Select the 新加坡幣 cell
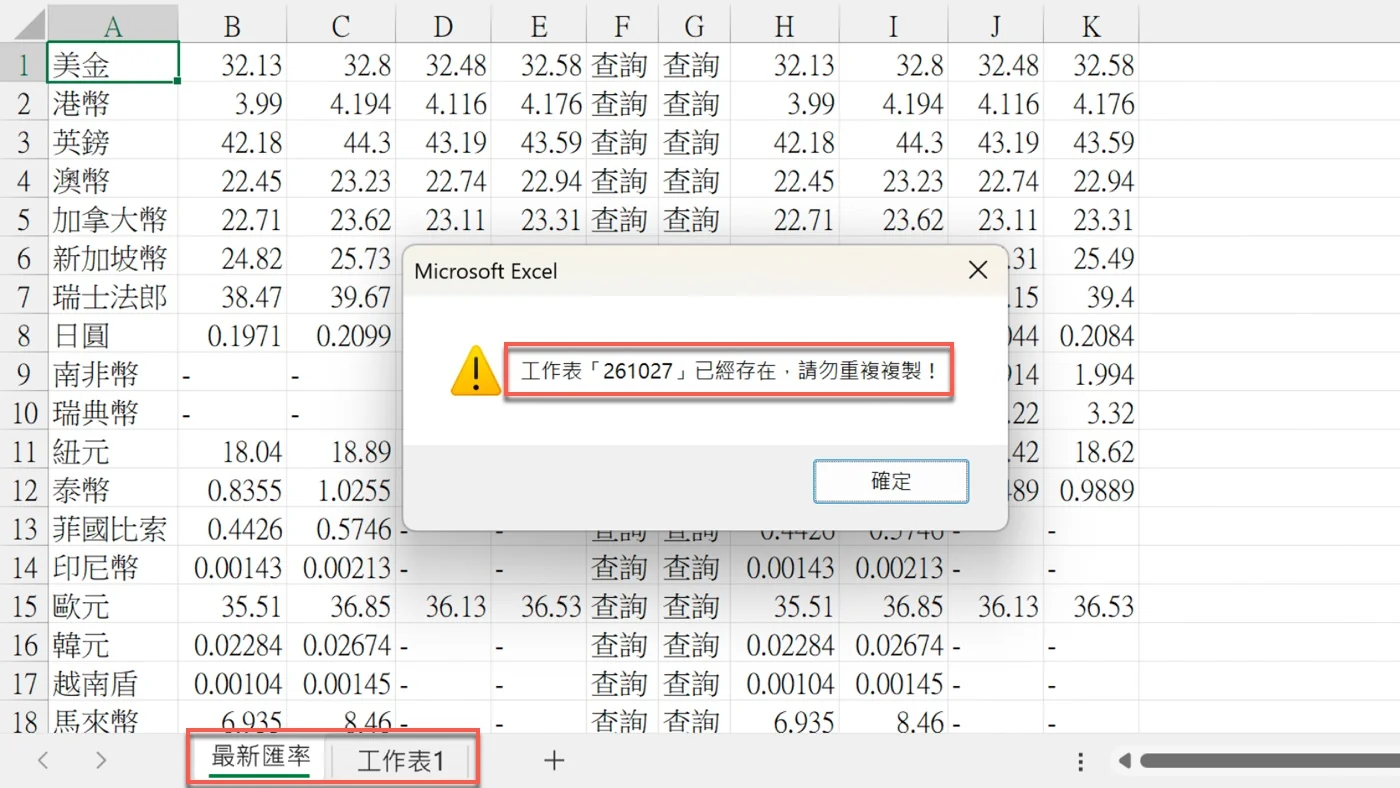The image size is (1400, 788). coord(113,258)
